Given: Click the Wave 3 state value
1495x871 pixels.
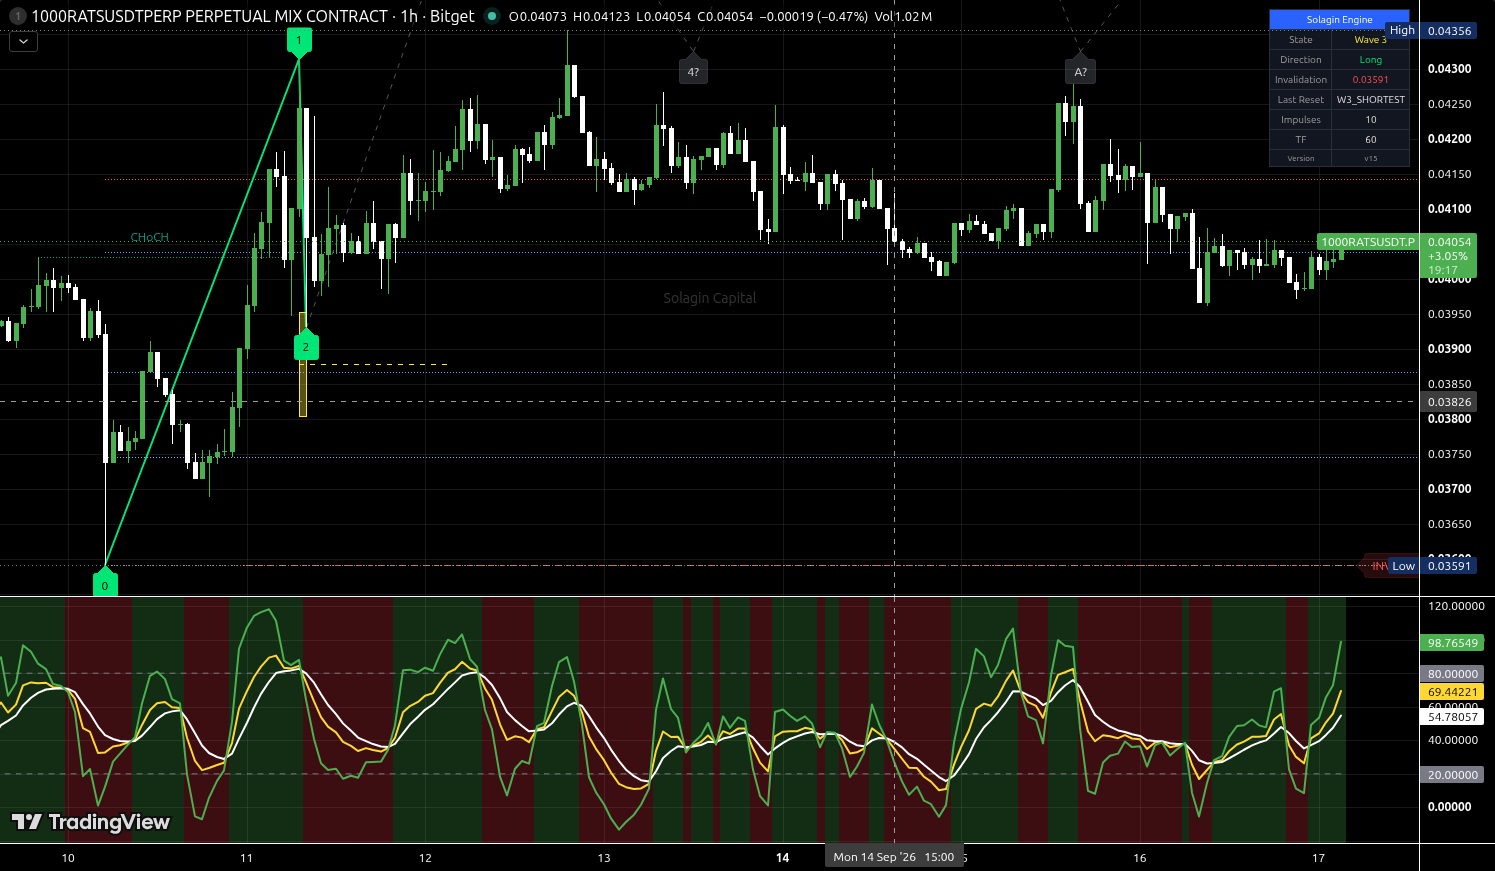Looking at the screenshot, I should point(1370,40).
